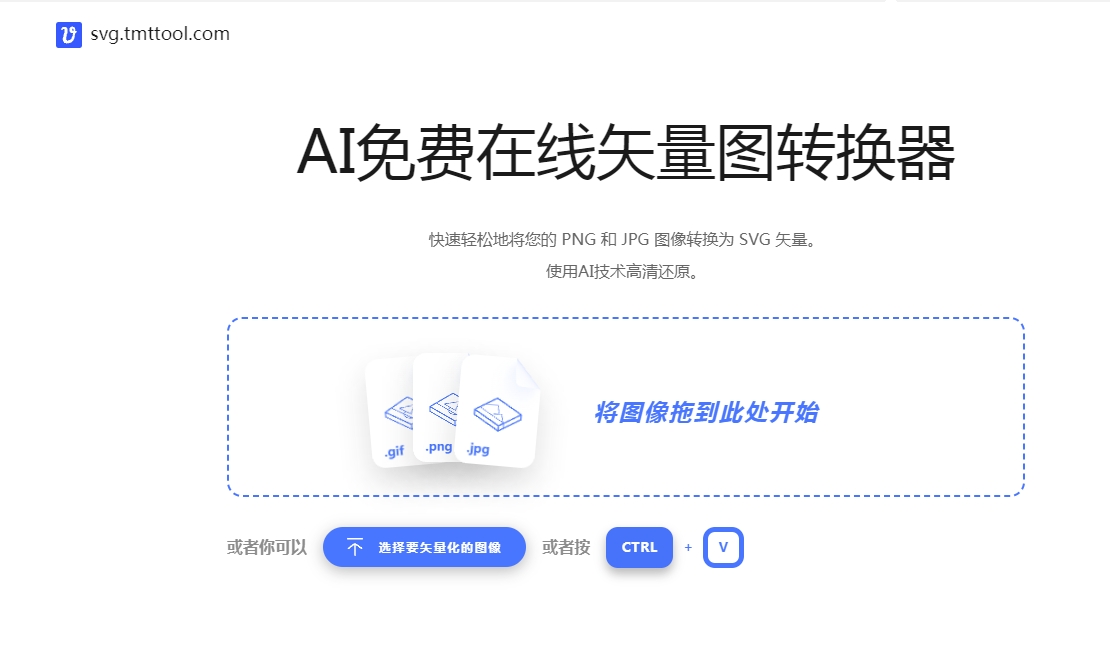This screenshot has width=1110, height=671.
Task: Click the 使用AI技术高清还原 subtitle
Action: [621, 271]
